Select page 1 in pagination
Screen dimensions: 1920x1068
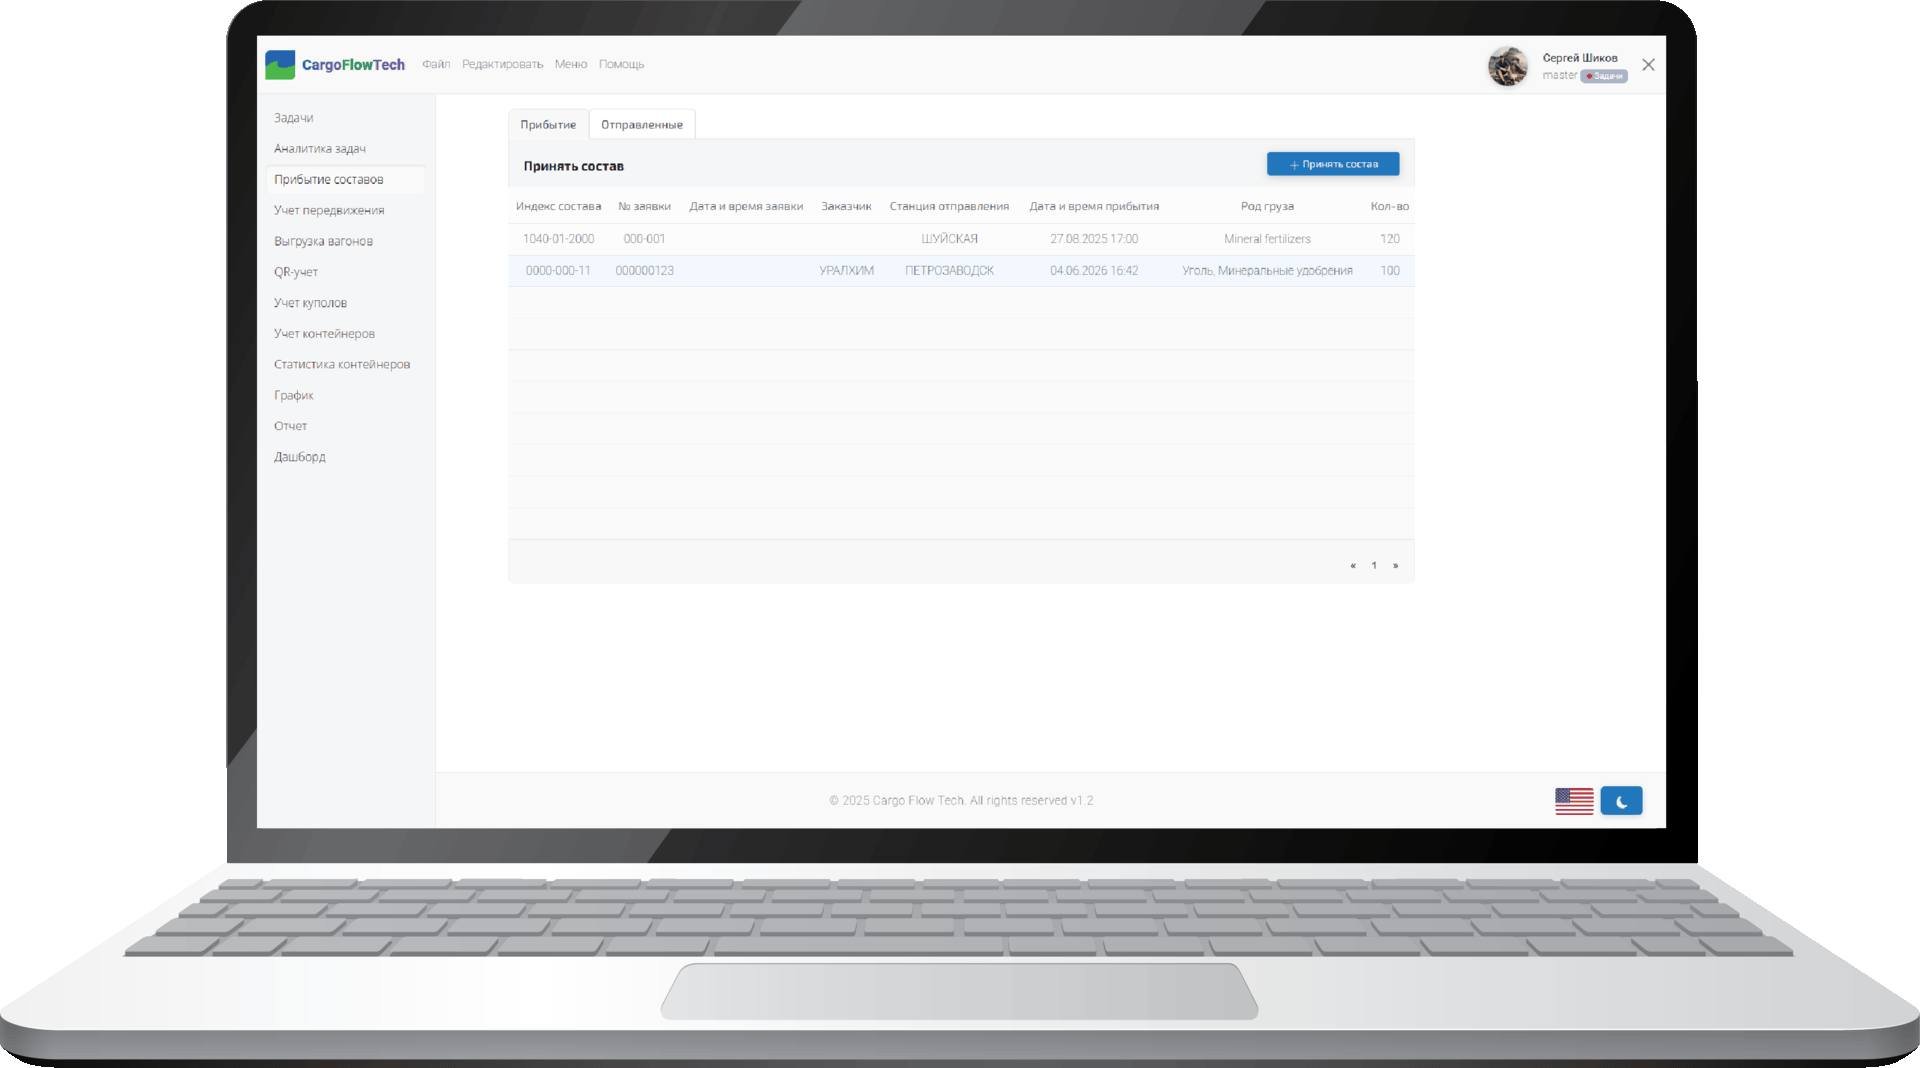(1374, 566)
